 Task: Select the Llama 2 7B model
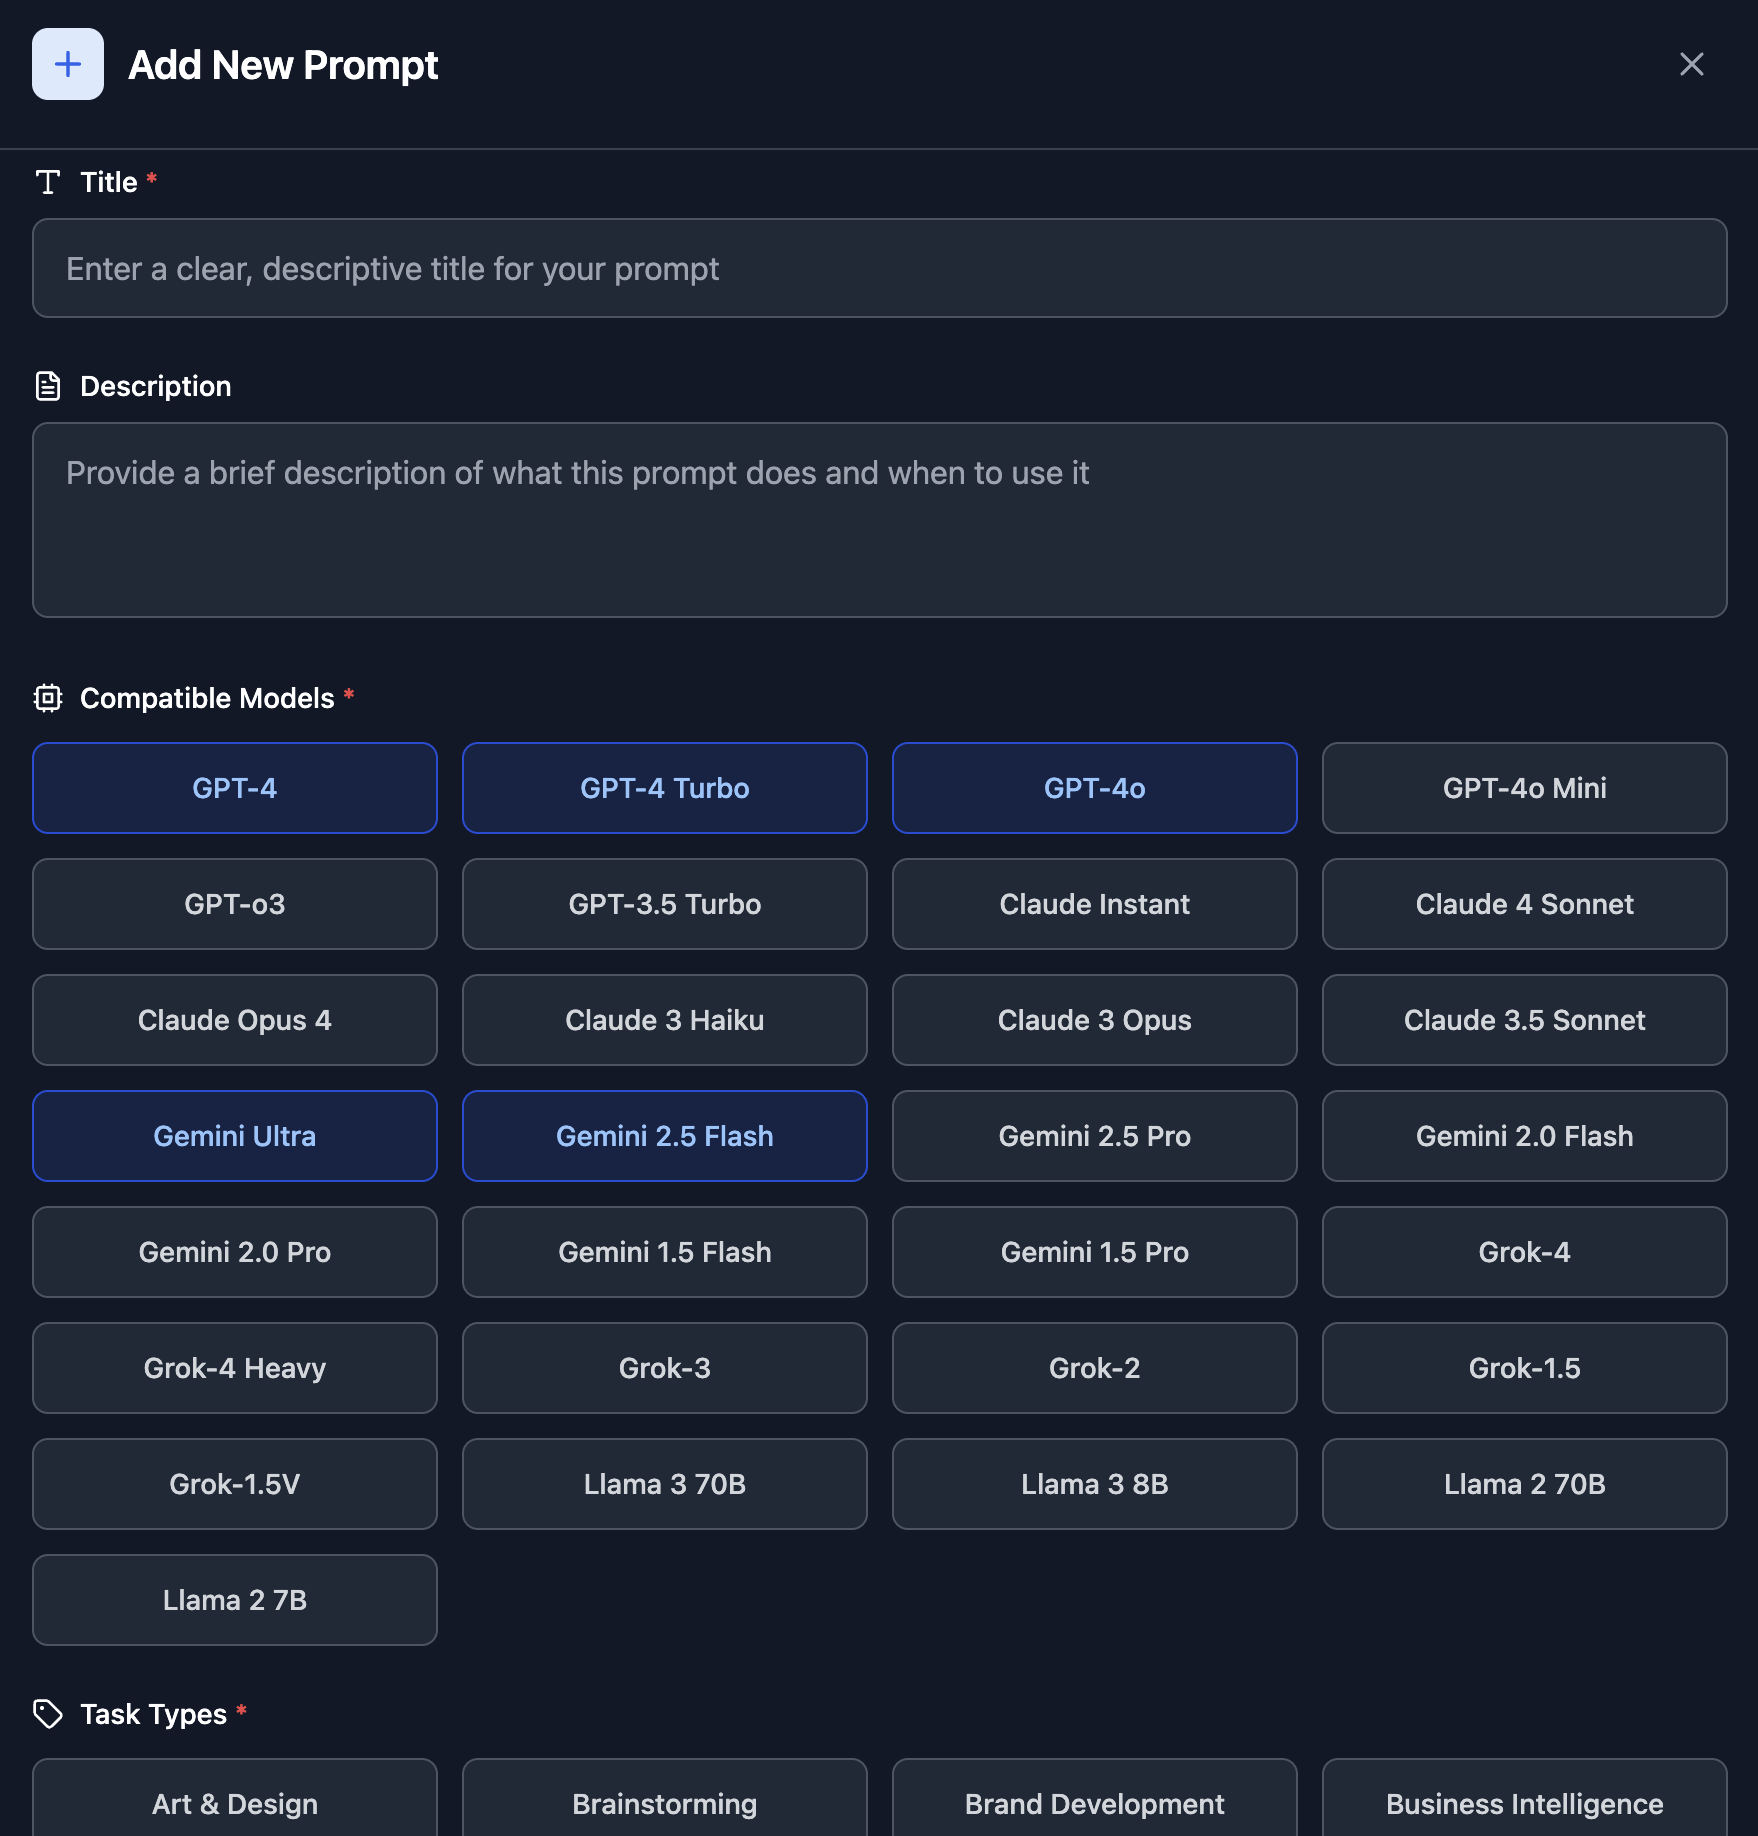pyautogui.click(x=235, y=1600)
